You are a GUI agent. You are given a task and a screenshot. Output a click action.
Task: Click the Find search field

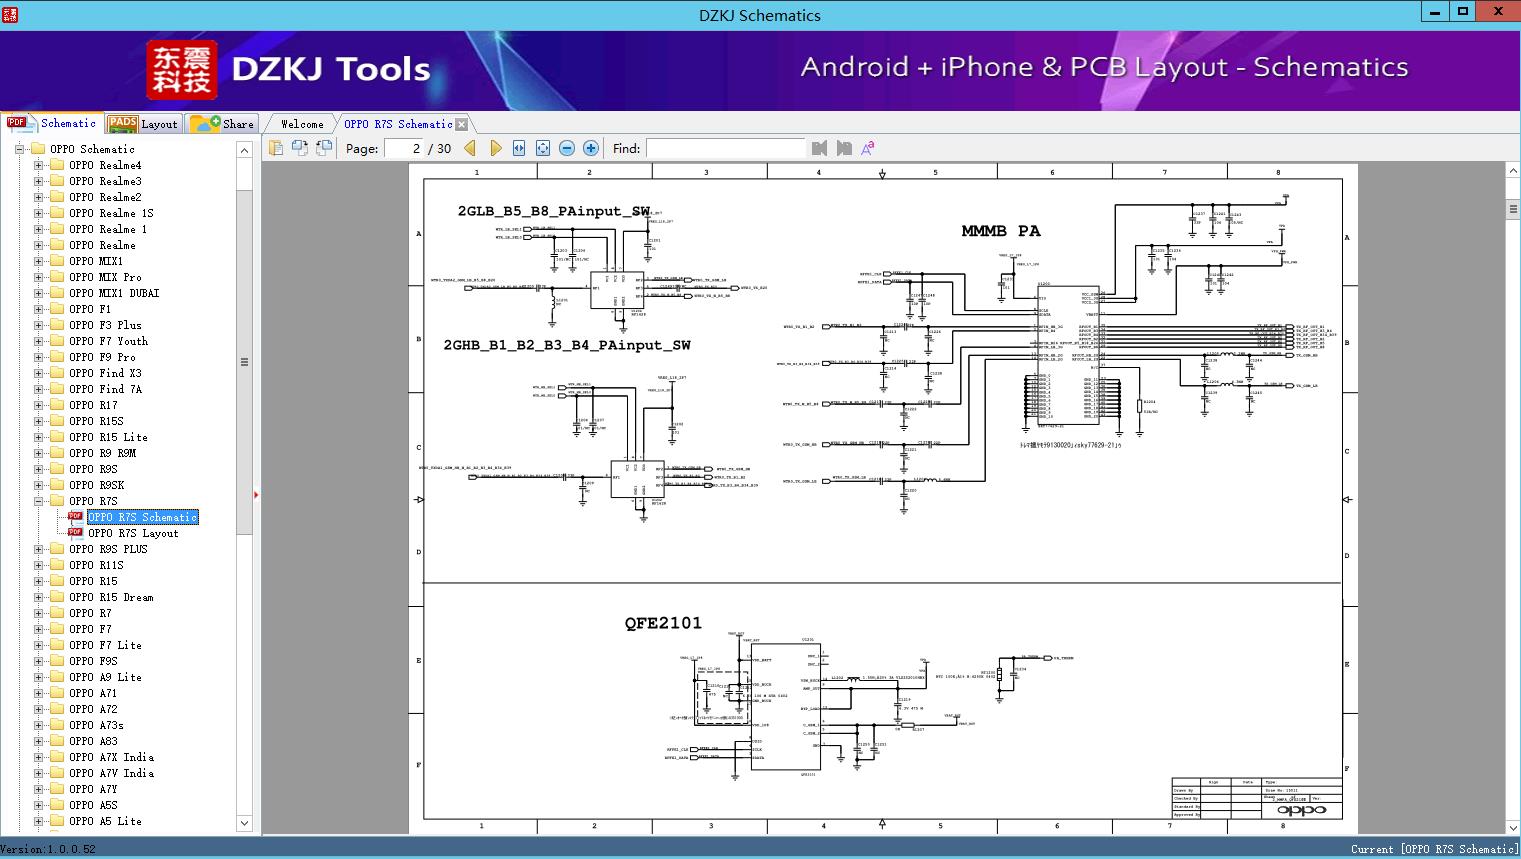tap(726, 148)
